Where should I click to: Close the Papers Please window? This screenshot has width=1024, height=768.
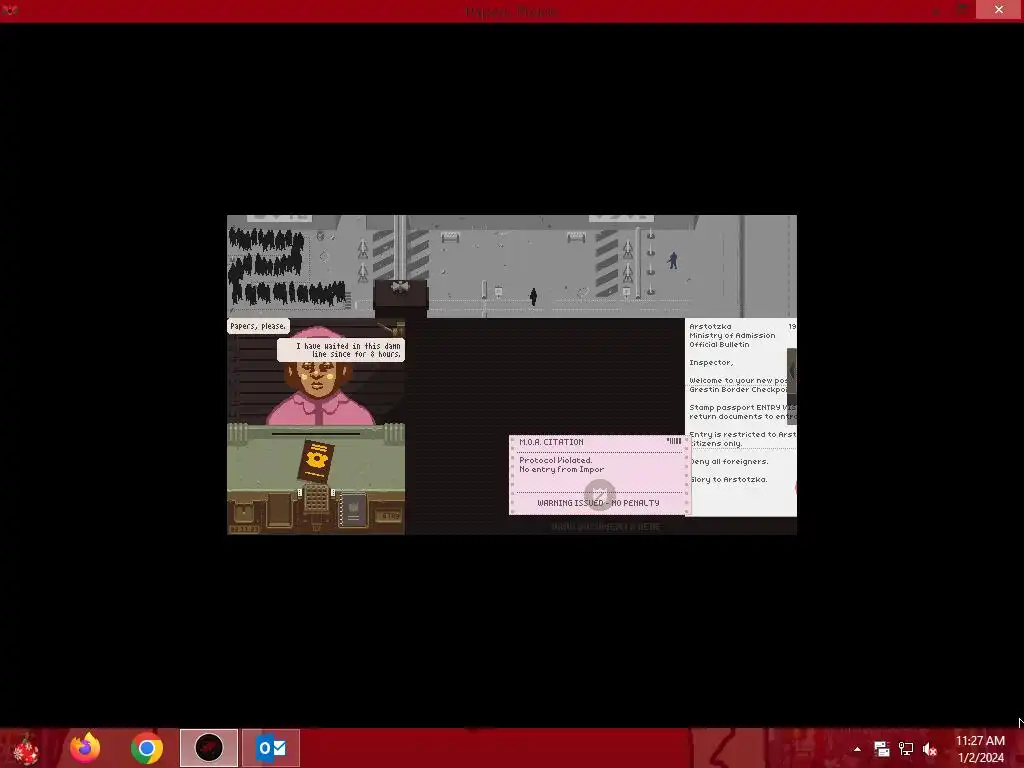coord(999,9)
